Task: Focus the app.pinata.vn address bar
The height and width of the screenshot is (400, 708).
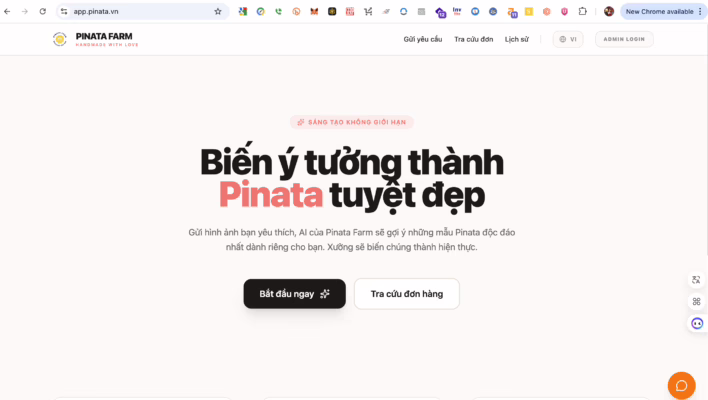Action: click(x=141, y=11)
